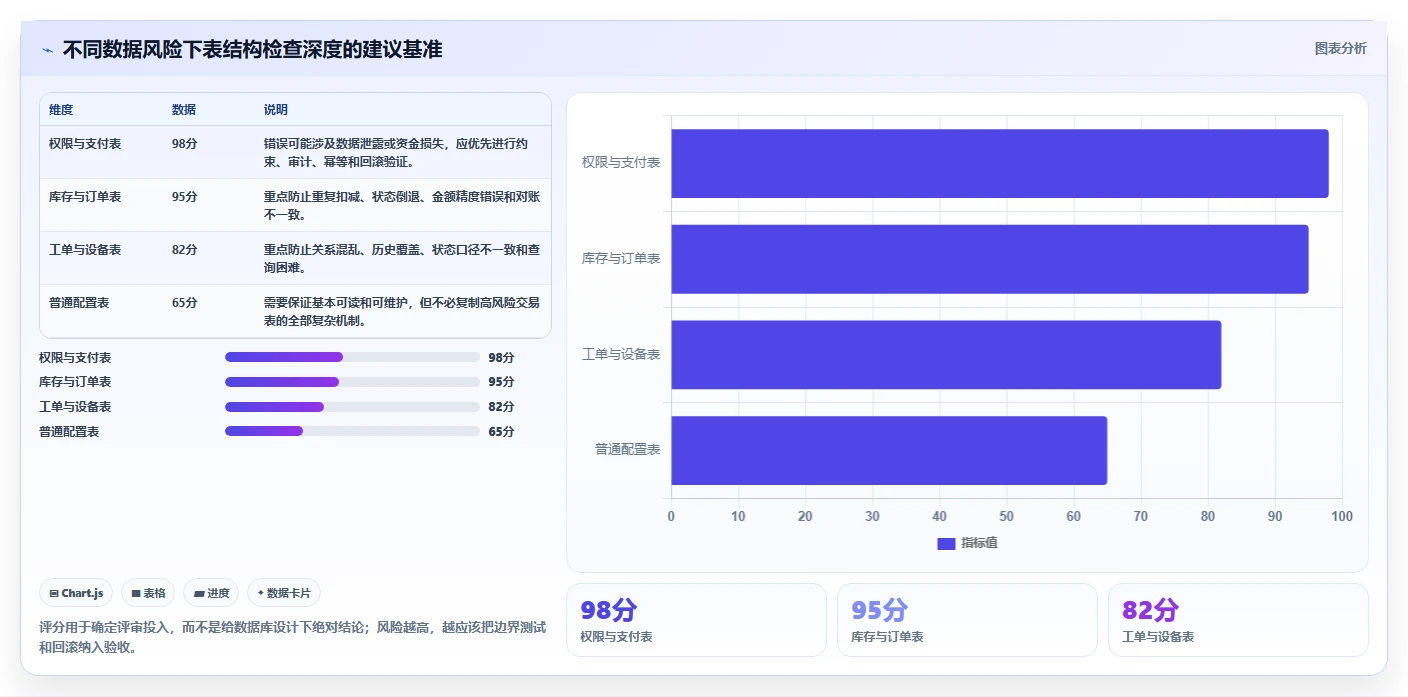Select the 库存与订单表 cell in the table

point(85,197)
